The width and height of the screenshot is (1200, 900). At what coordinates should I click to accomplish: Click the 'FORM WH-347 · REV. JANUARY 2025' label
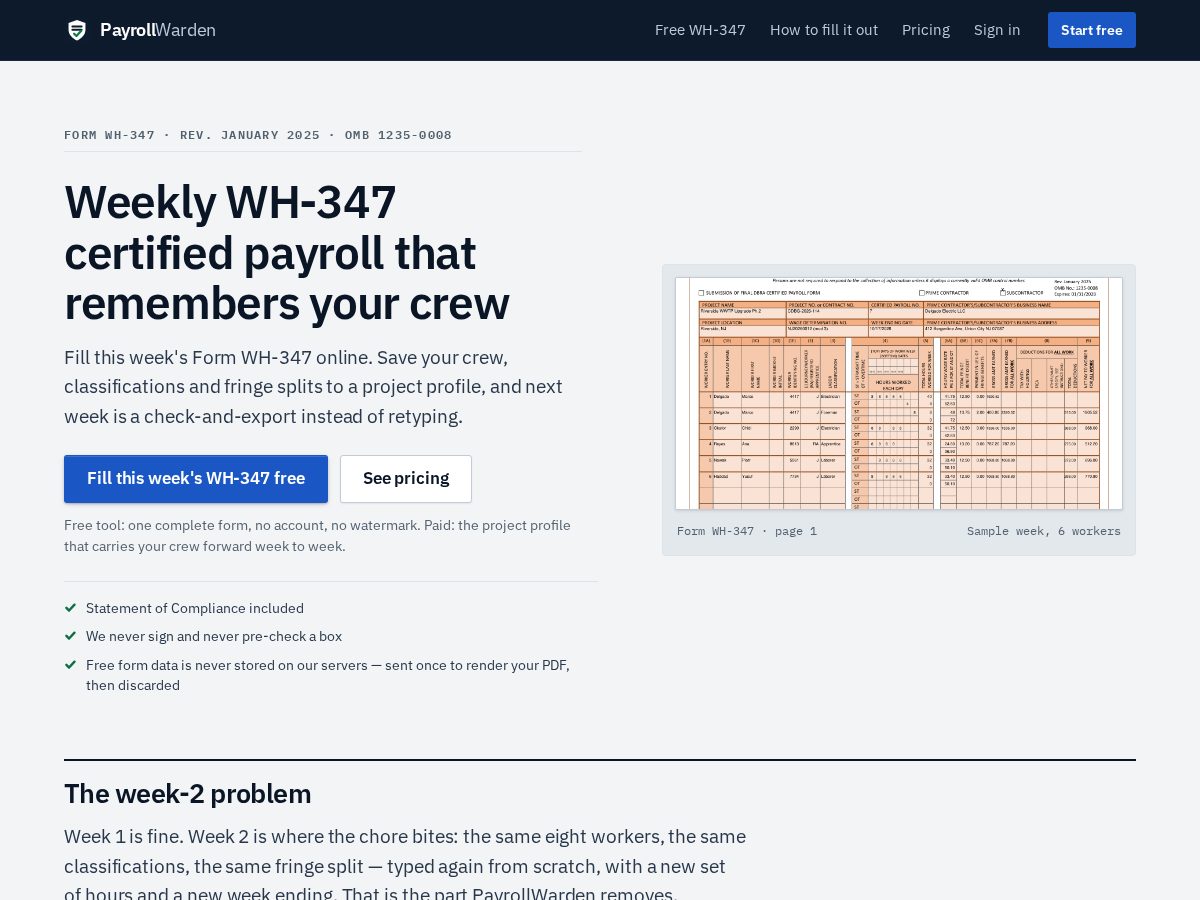[258, 135]
